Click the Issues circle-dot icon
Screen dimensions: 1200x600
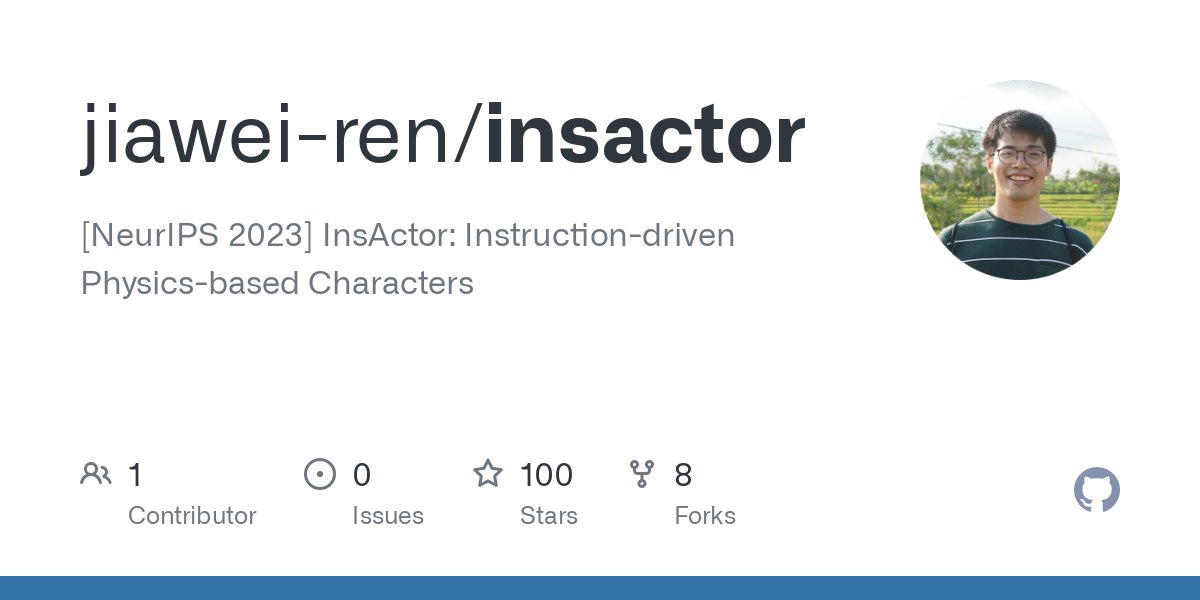point(320,474)
